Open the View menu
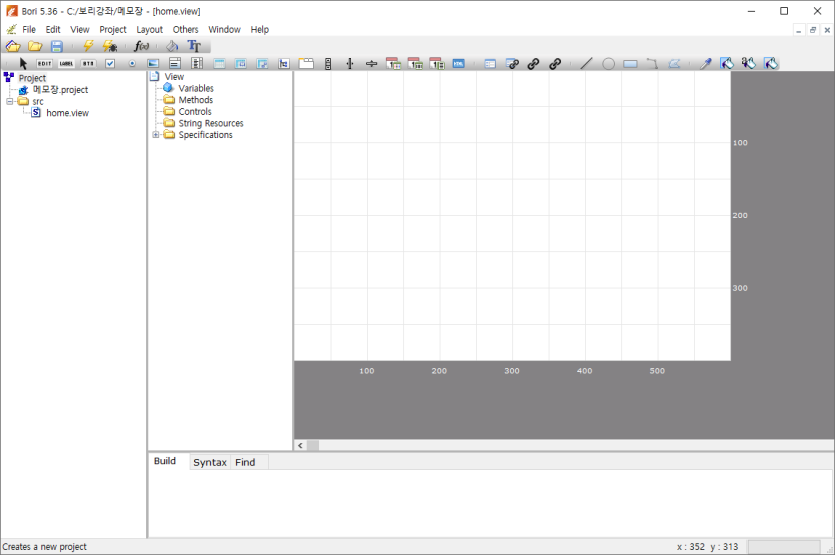Image resolution: width=835 pixels, height=555 pixels. coord(80,30)
